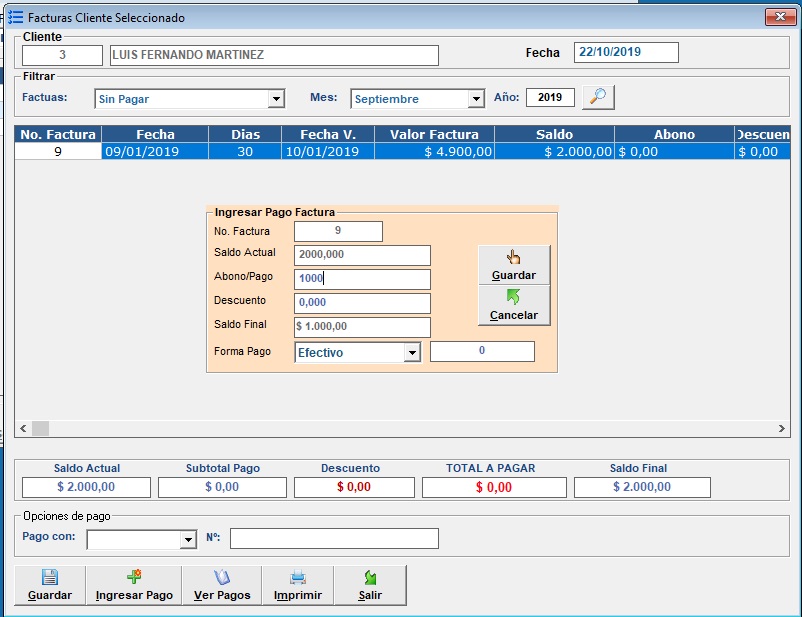Click the Abono/Pago input field
Viewport: 802px width, 617px height.
tap(362, 279)
